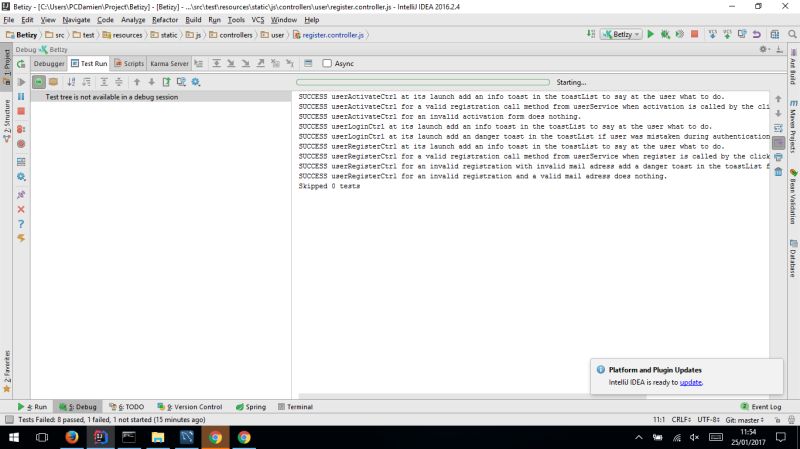Image resolution: width=800 pixels, height=449 pixels.
Task: Toggle Sort Alphabetically in test toolbar
Action: click(71, 82)
